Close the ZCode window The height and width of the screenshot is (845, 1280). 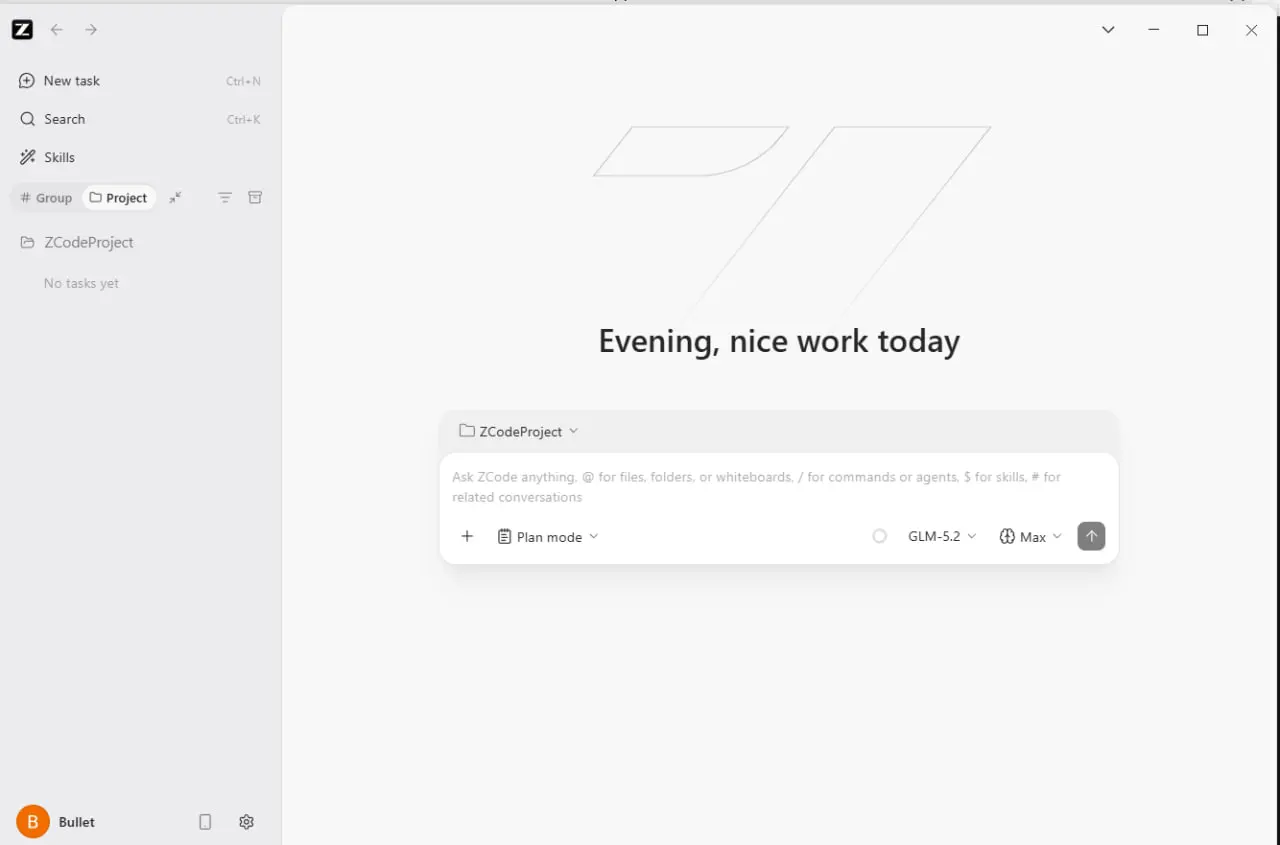coord(1251,30)
